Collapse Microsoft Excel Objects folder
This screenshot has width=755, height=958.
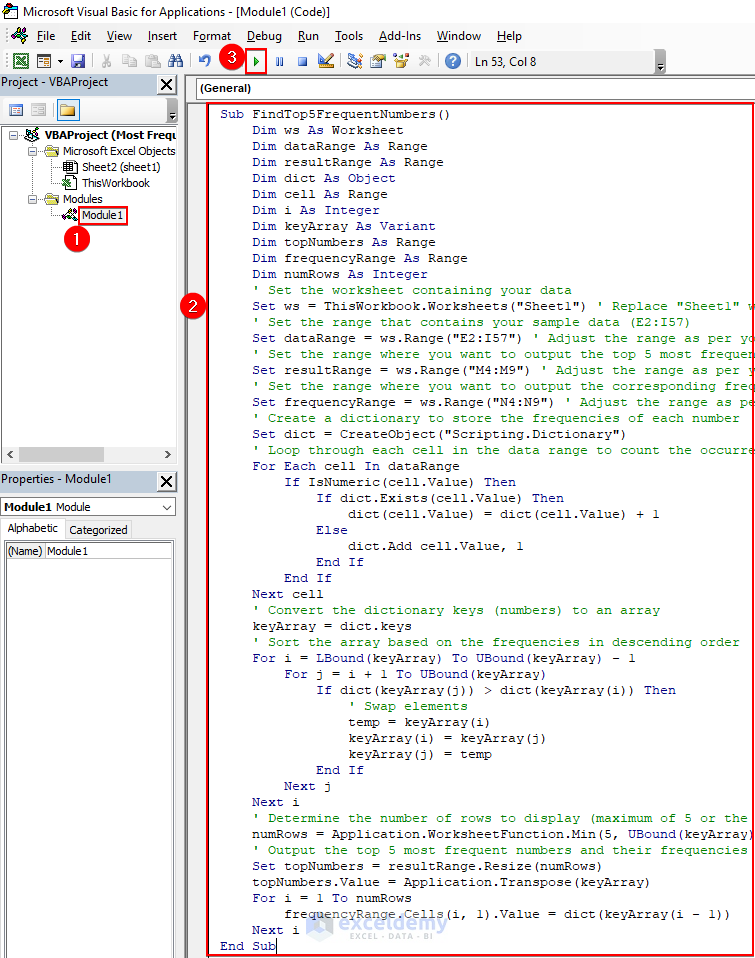click(x=32, y=151)
